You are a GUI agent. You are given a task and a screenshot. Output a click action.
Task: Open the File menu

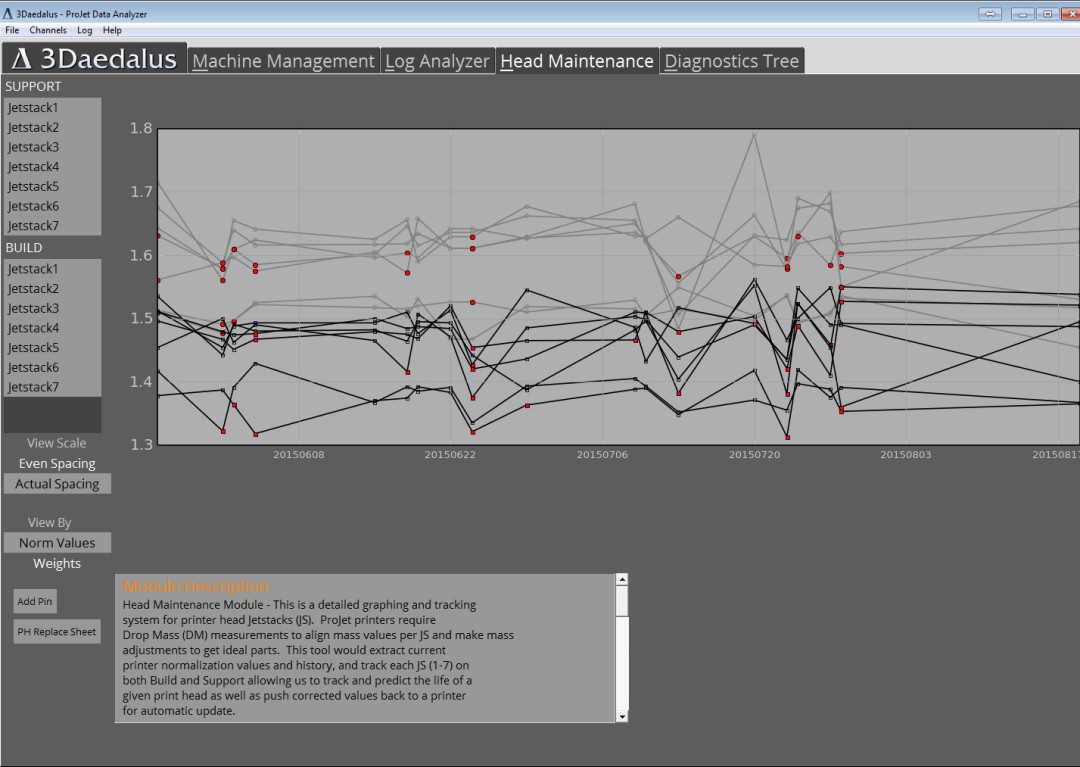tap(12, 30)
